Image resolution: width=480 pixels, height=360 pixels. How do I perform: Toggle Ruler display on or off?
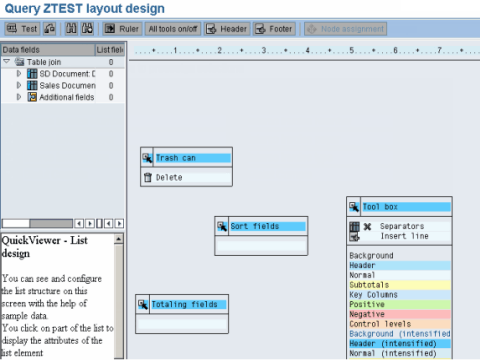click(122, 29)
